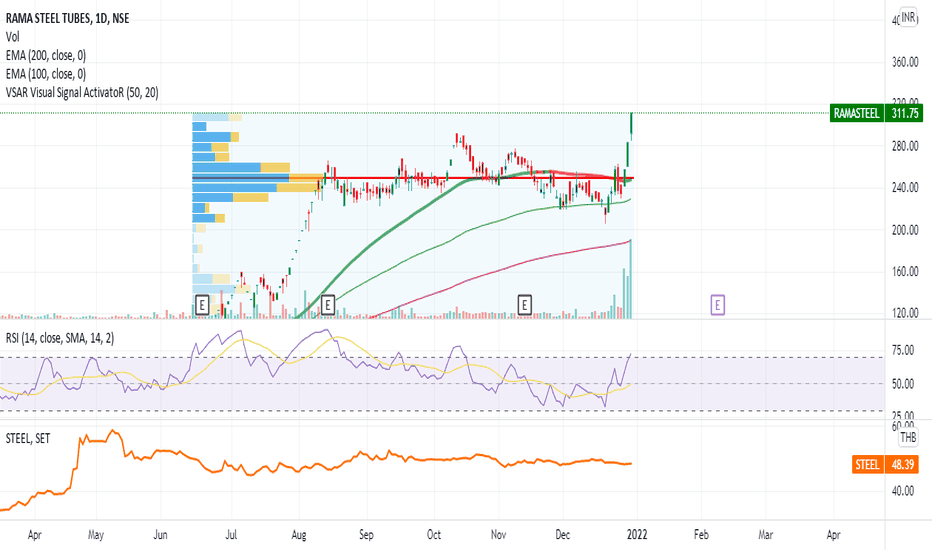Click the 40.00 label on STEEL axis
The width and height of the screenshot is (932, 550).
coord(903,491)
